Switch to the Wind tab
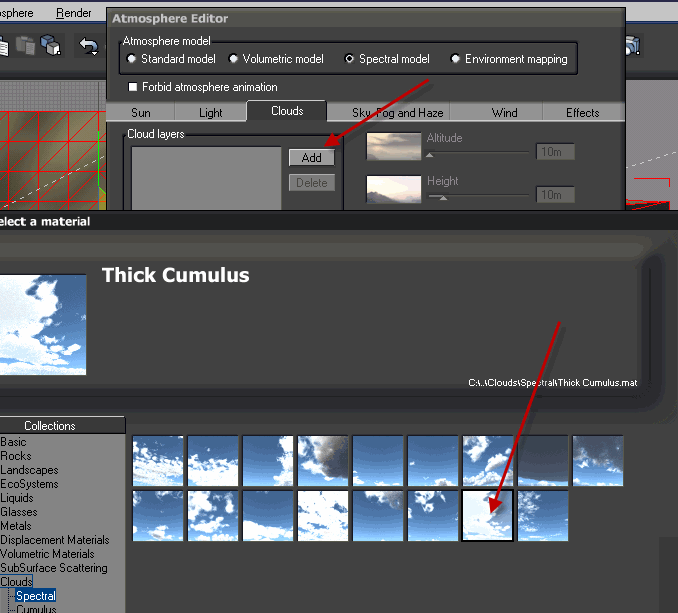Viewport: 678px width, 613px height. (x=504, y=113)
